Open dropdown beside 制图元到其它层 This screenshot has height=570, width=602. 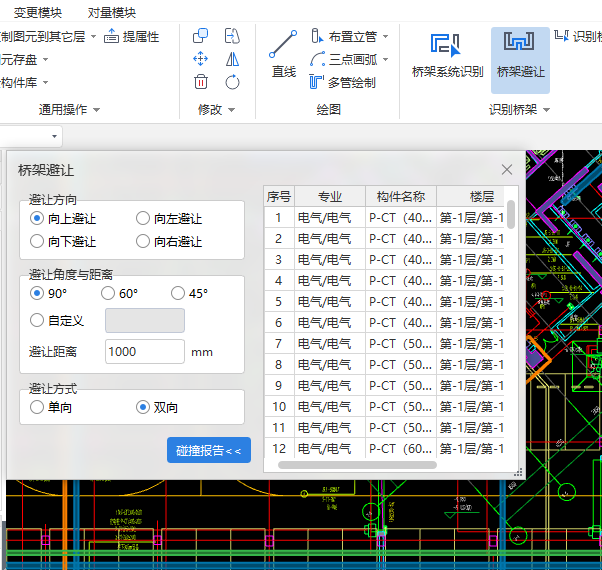(x=93, y=37)
